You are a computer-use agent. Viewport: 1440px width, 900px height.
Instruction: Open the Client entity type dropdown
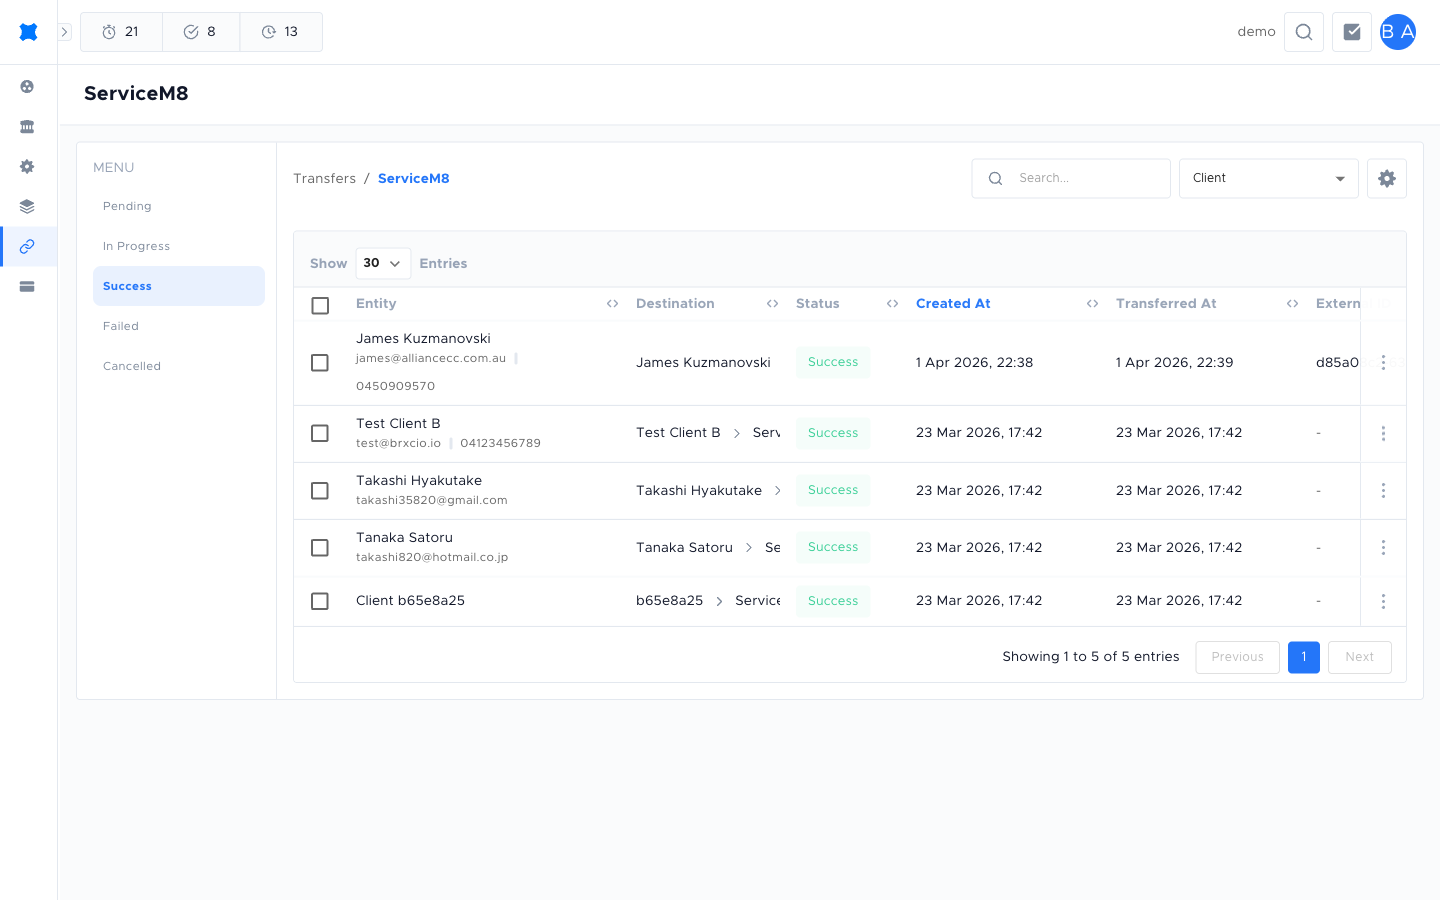[1269, 178]
